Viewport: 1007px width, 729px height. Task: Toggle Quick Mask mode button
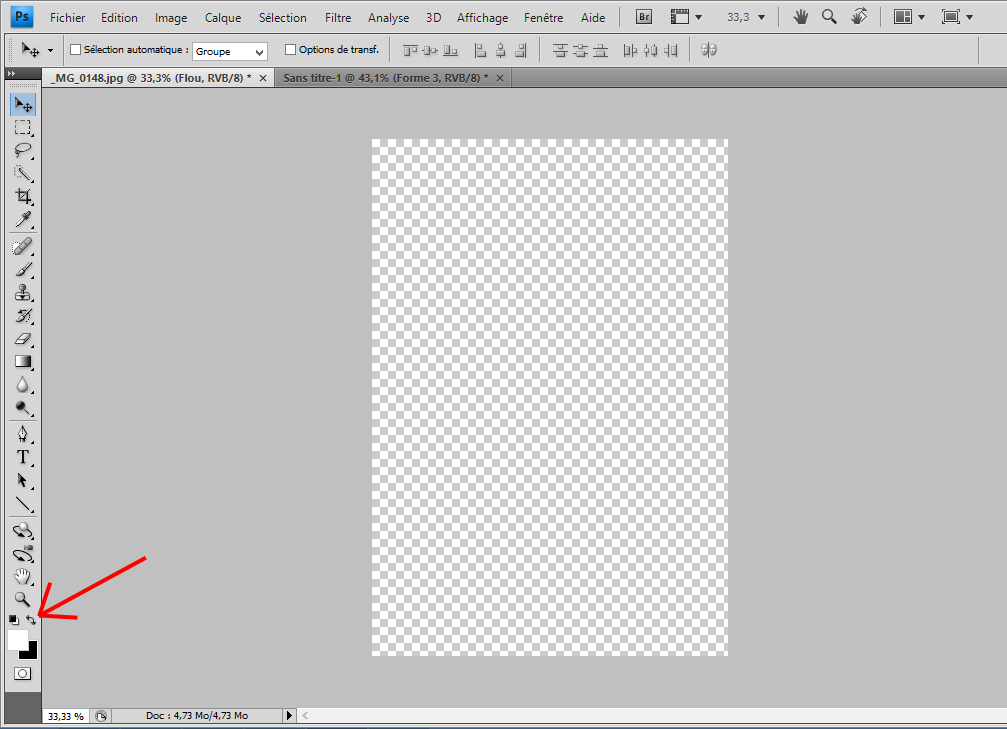tap(22, 674)
